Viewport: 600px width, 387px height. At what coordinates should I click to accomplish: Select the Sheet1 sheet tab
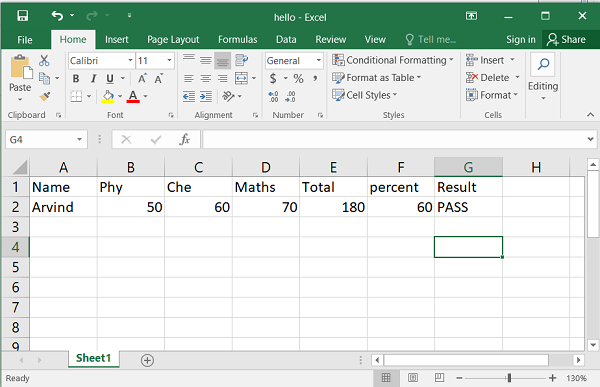click(x=94, y=358)
